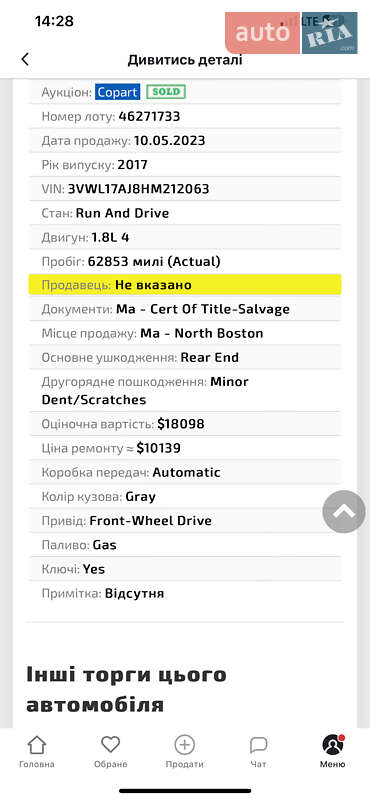The image size is (370, 800).
Task: Tap the green SOLD badge
Action: click(166, 92)
